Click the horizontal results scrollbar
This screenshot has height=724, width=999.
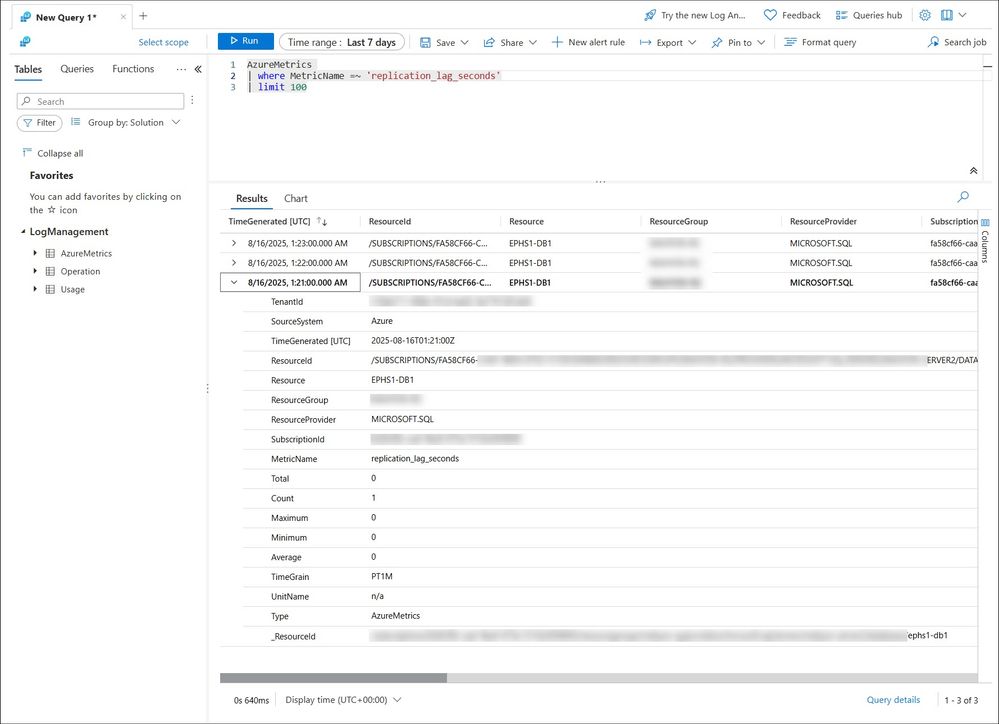(333, 678)
